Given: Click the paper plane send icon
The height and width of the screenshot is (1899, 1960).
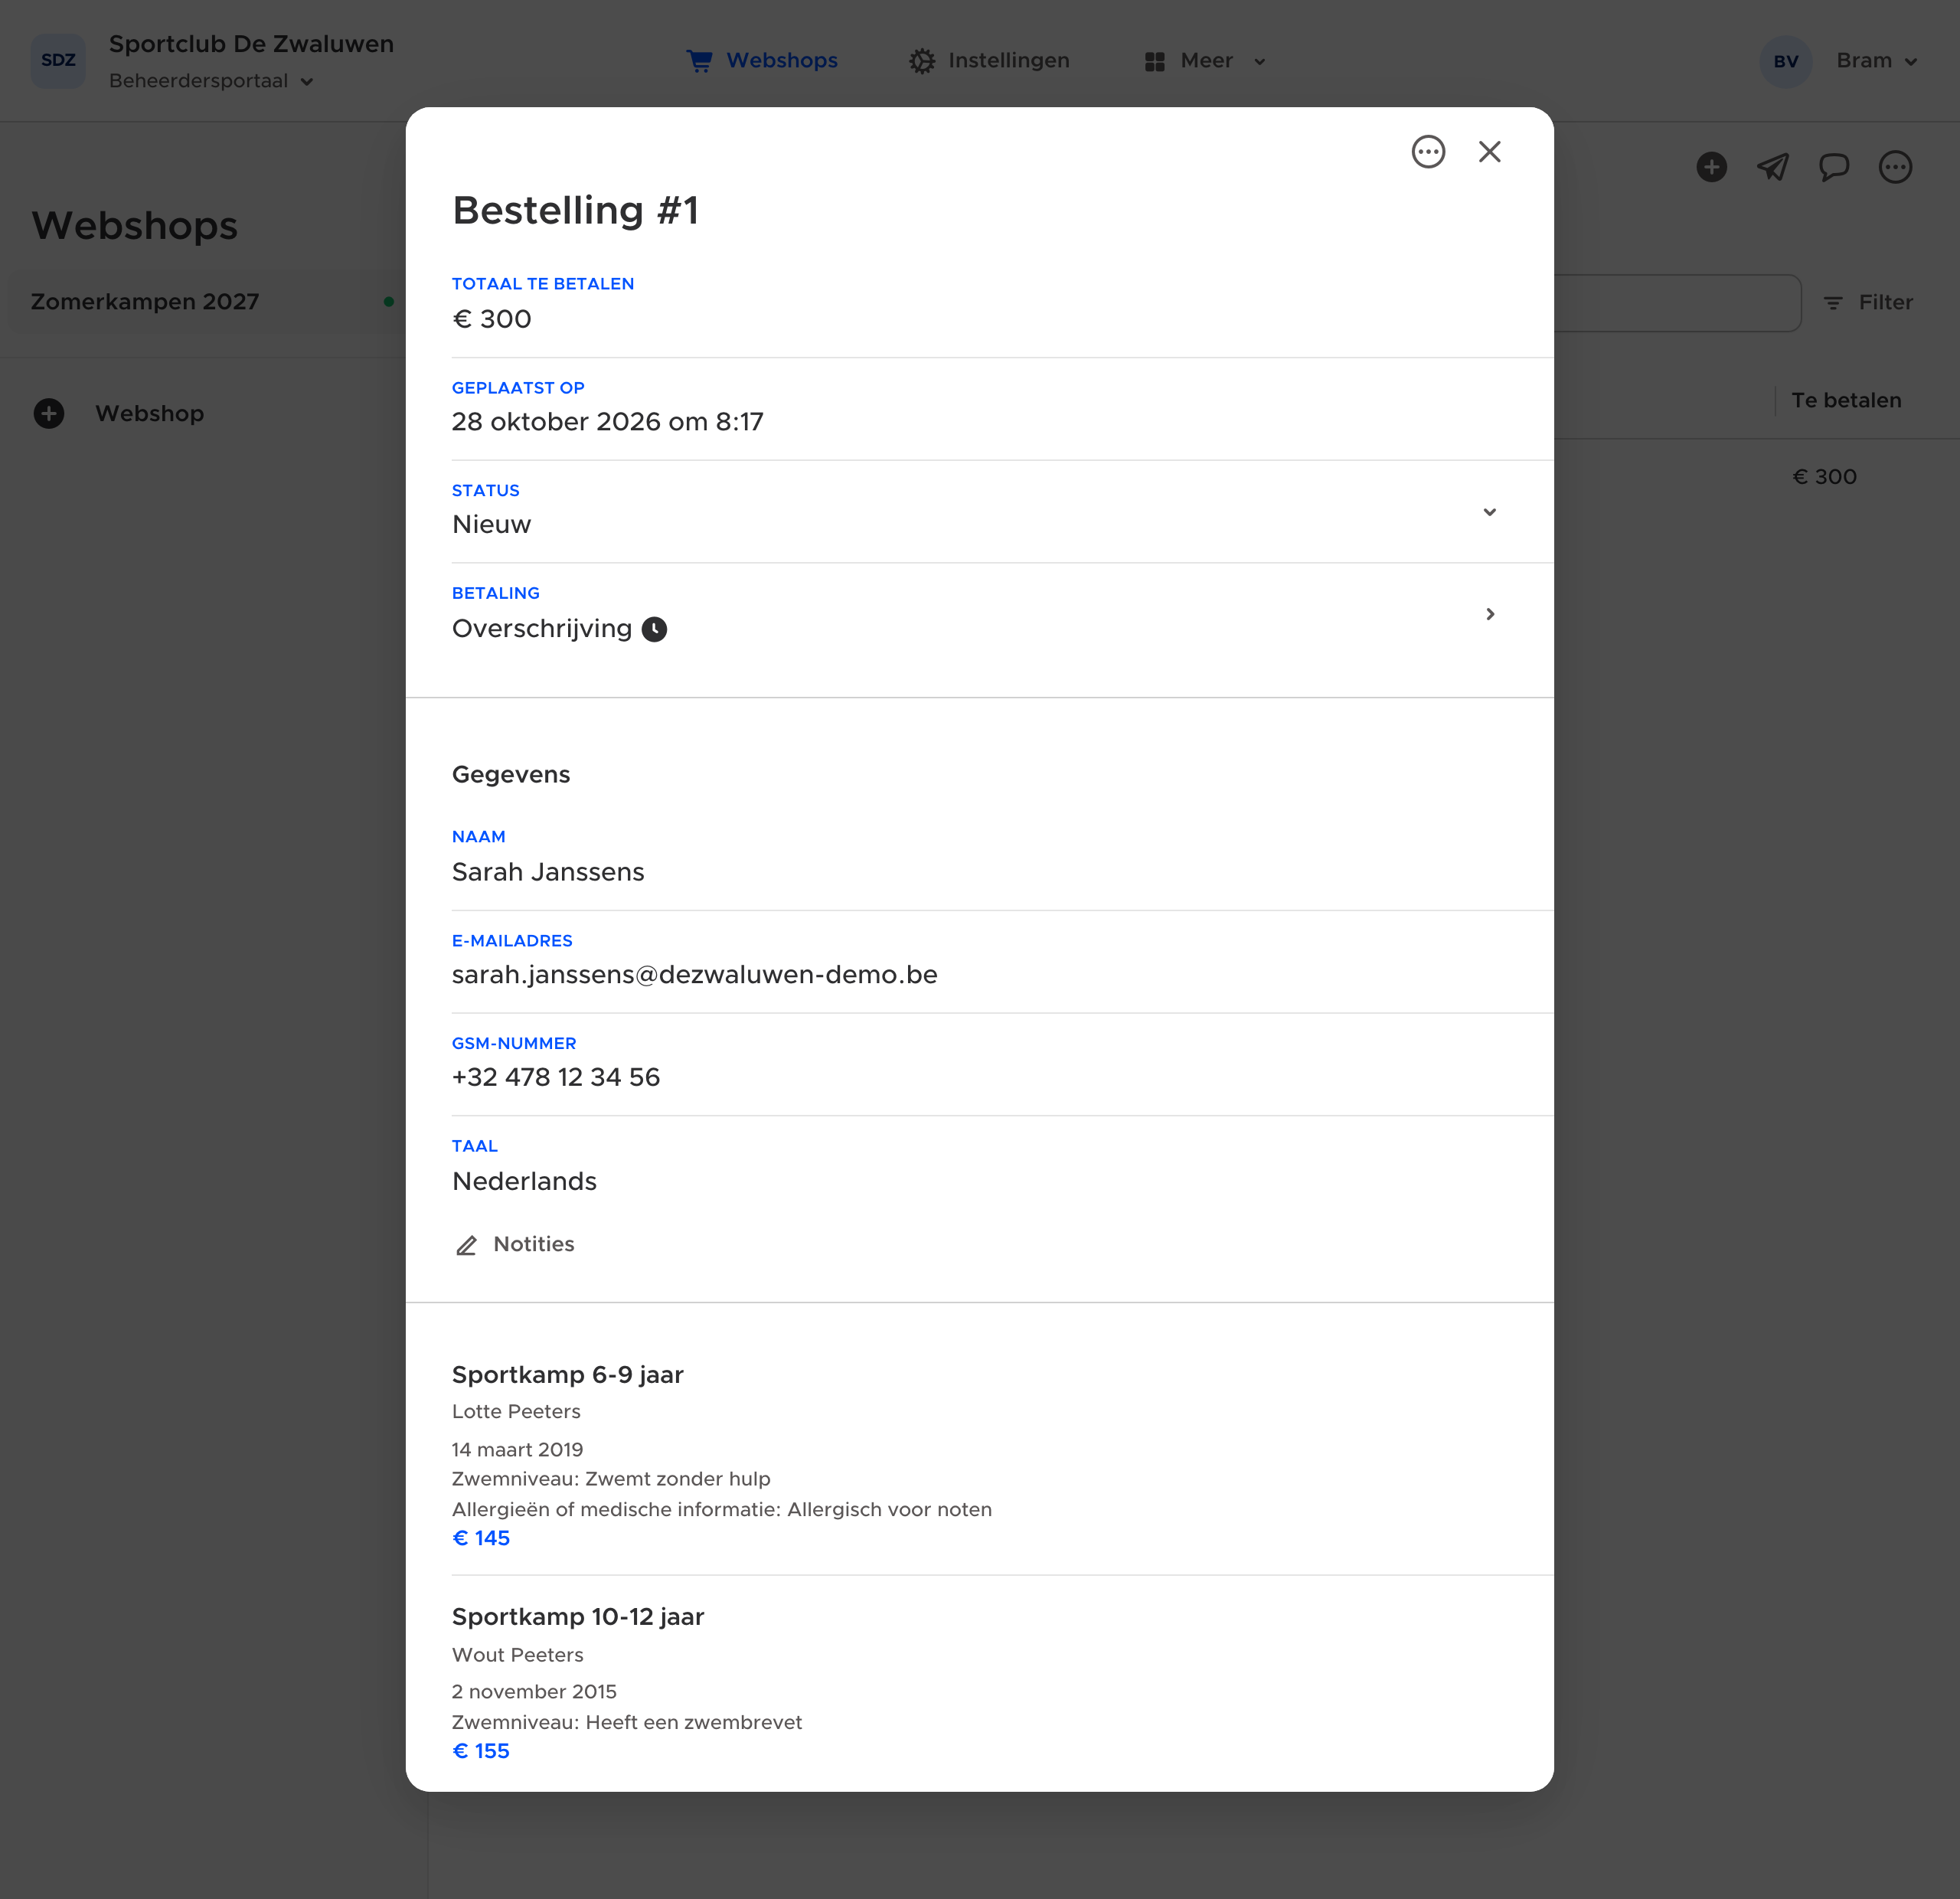Looking at the screenshot, I should pos(1773,167).
